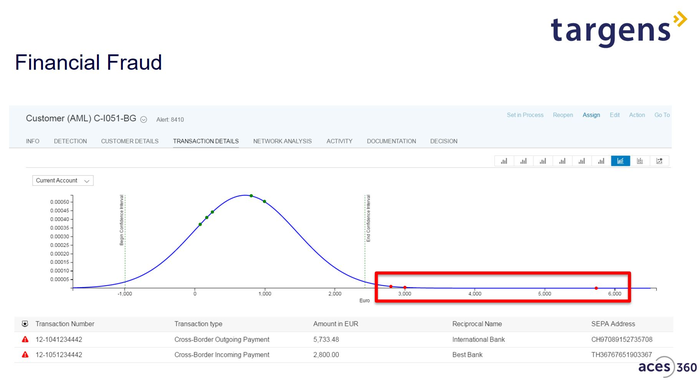Image resolution: width=700 pixels, height=380 pixels.
Task: Click the amount 2,800.00
Action: (x=326, y=355)
